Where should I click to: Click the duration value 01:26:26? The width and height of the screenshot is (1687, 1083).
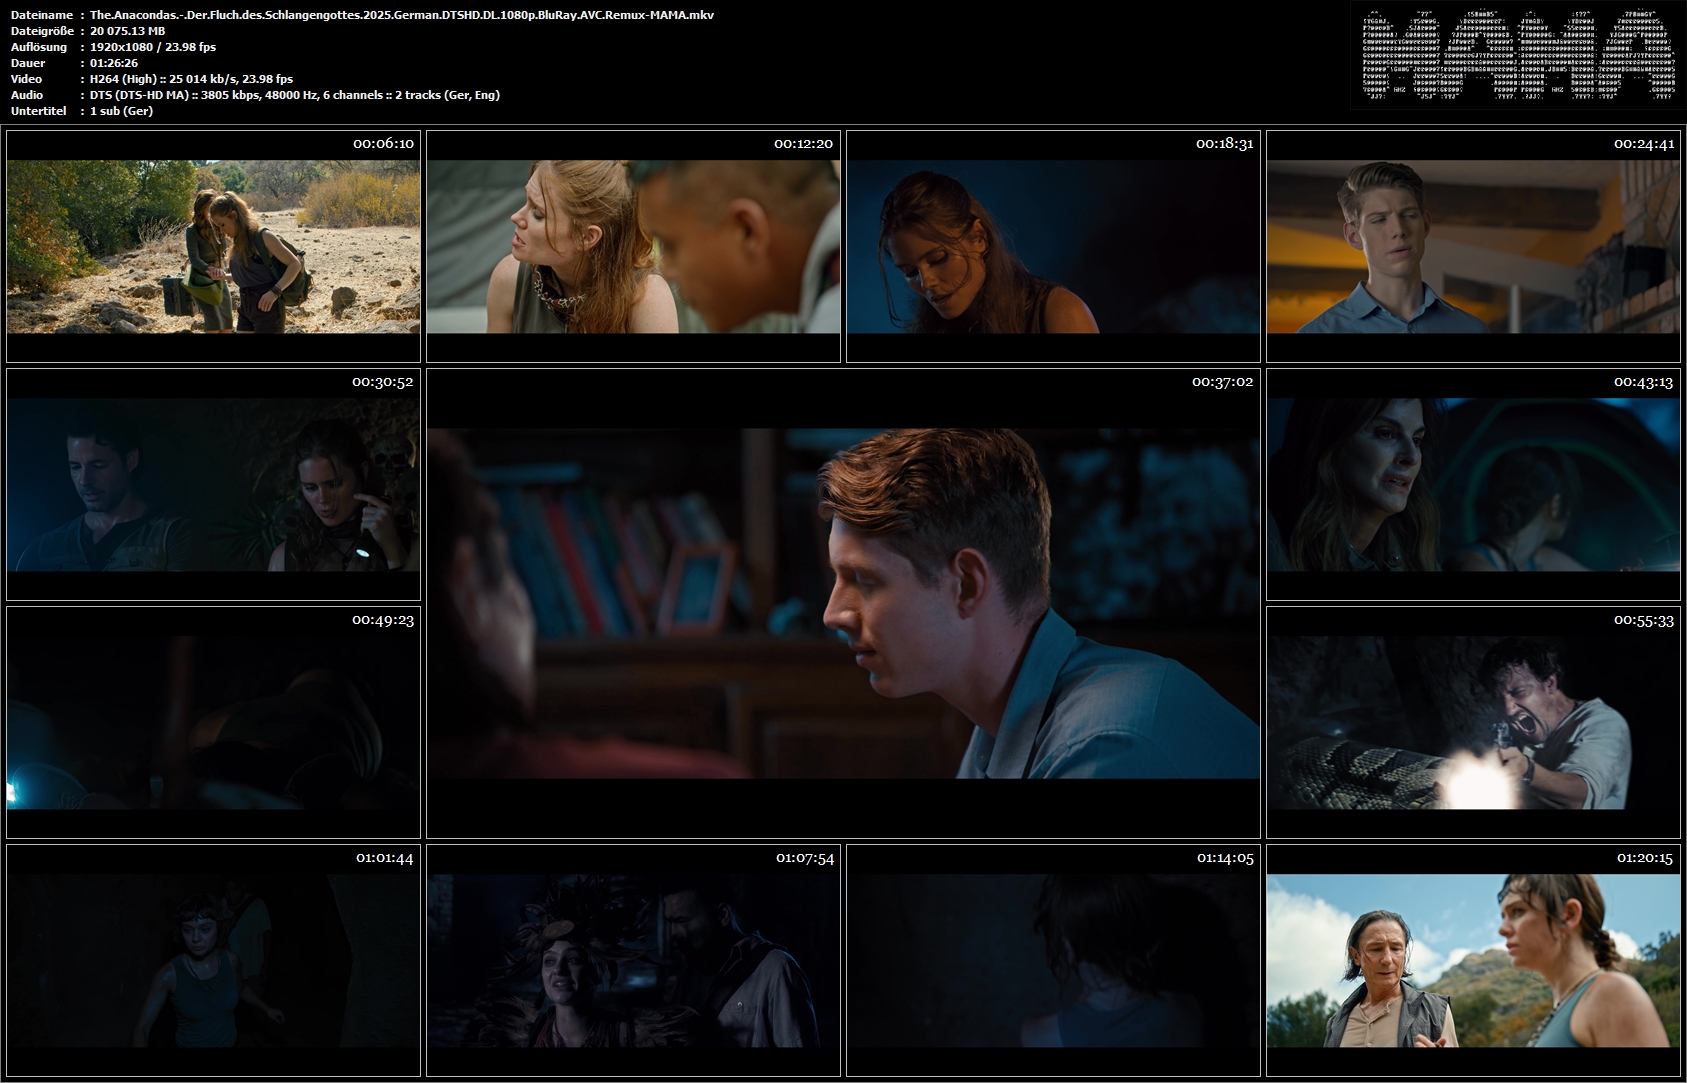pyautogui.click(x=114, y=63)
